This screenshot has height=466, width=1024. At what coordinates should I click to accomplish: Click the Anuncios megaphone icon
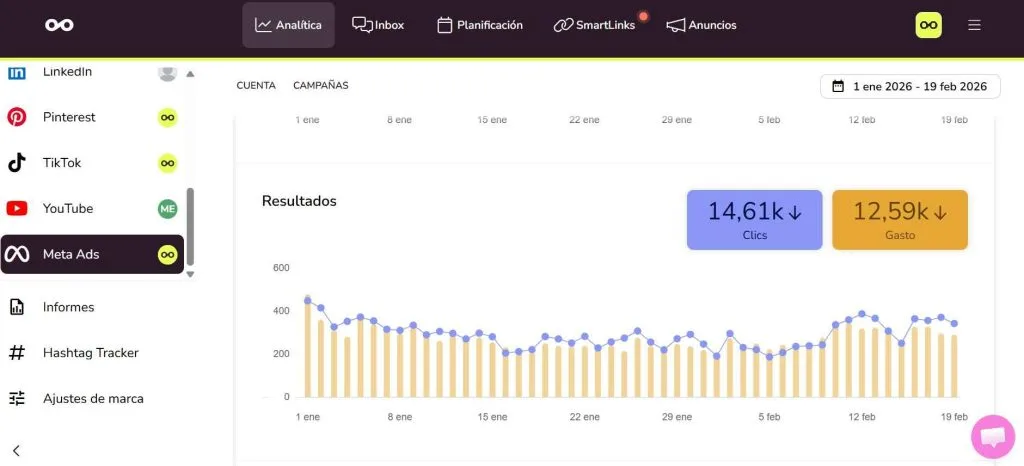pos(676,25)
